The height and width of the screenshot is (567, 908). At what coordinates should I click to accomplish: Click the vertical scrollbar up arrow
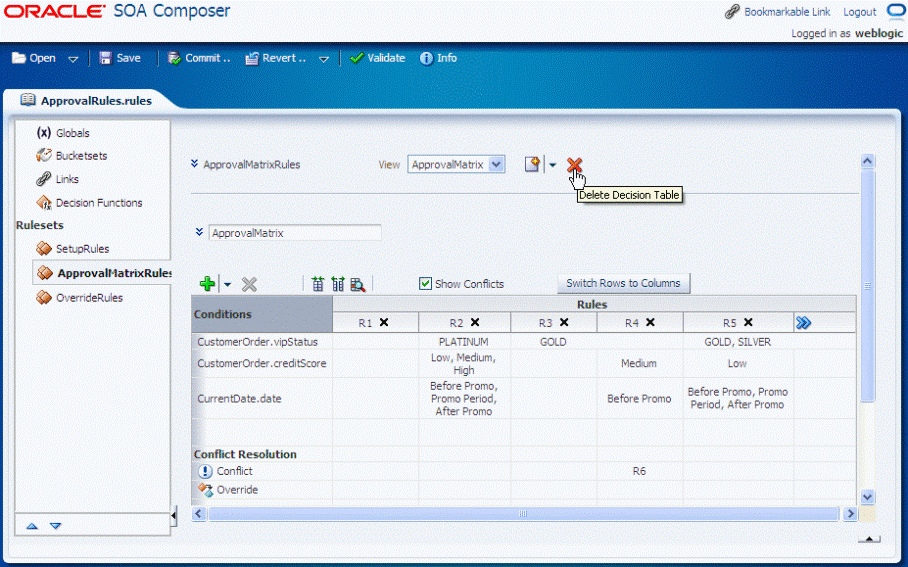pos(867,161)
